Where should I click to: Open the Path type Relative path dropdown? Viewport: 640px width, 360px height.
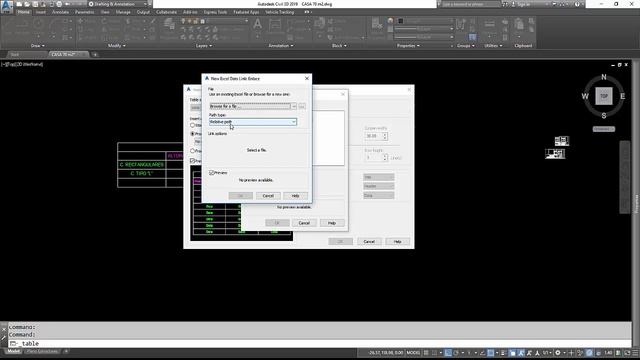click(x=253, y=122)
